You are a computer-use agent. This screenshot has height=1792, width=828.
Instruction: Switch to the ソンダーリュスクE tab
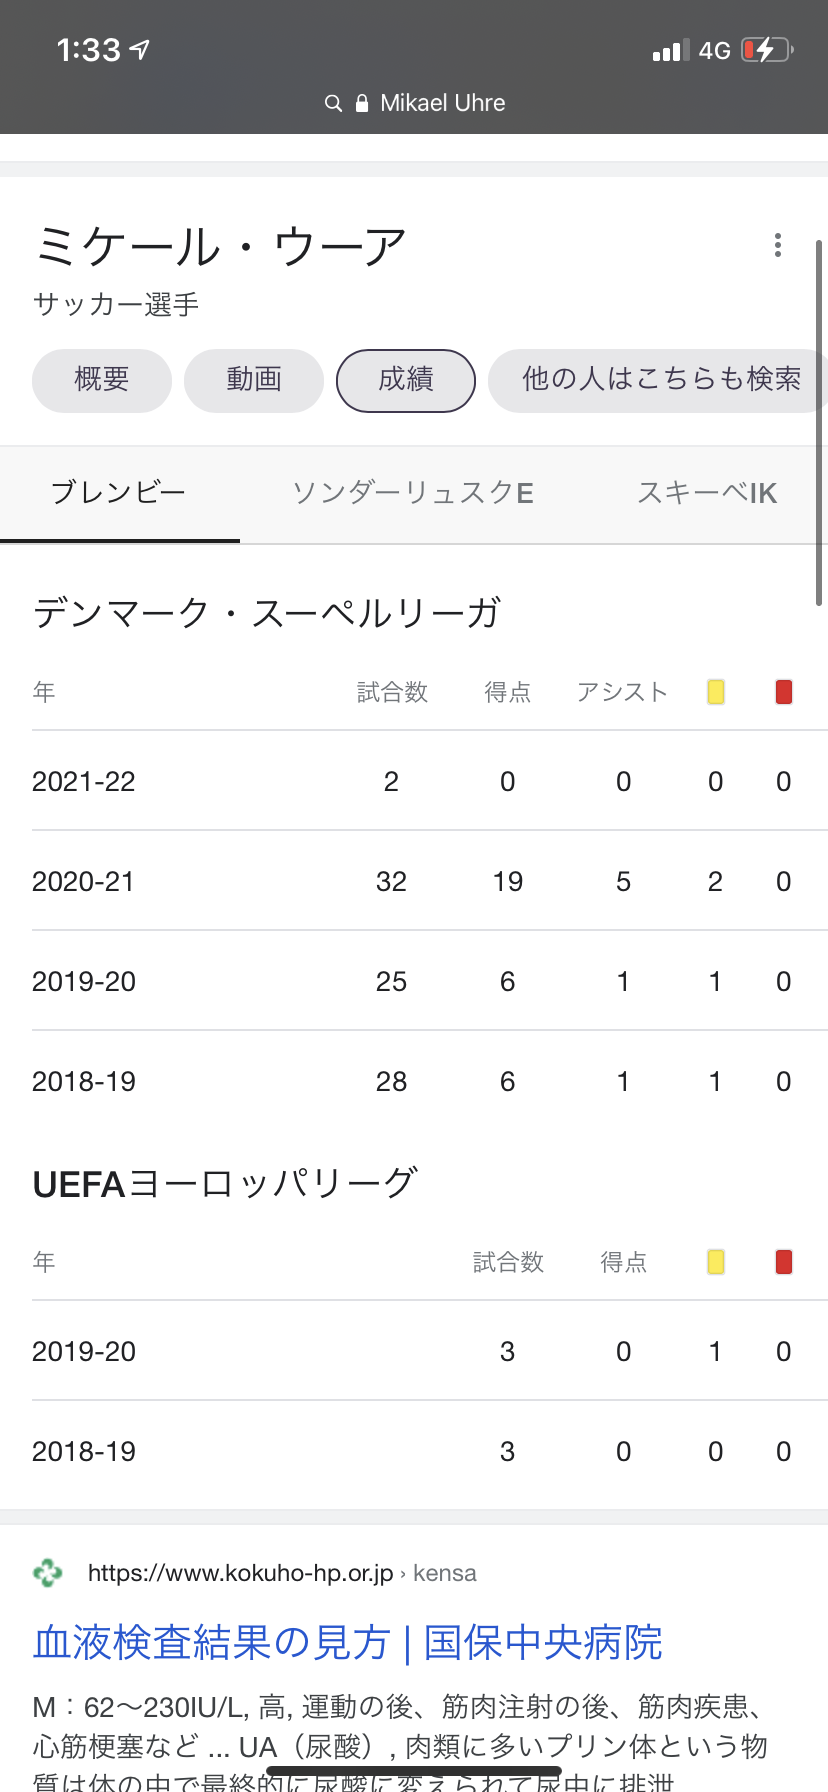(x=413, y=493)
